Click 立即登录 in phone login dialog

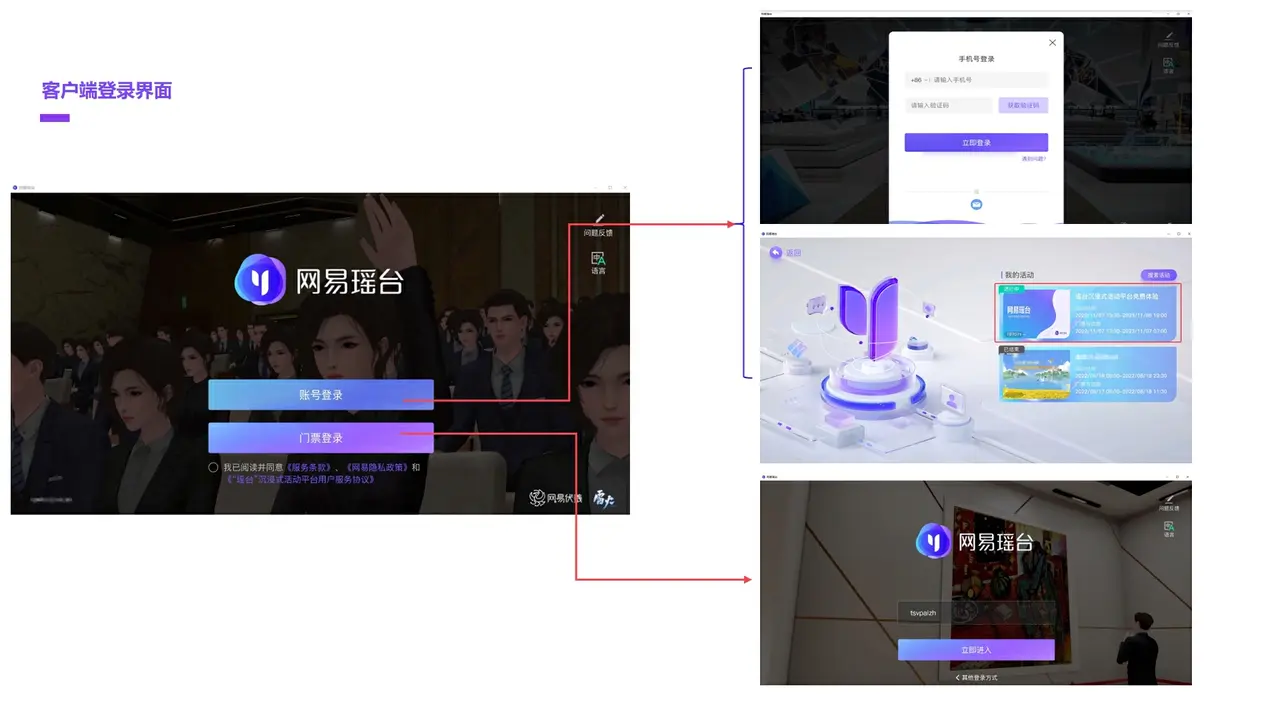(x=976, y=143)
